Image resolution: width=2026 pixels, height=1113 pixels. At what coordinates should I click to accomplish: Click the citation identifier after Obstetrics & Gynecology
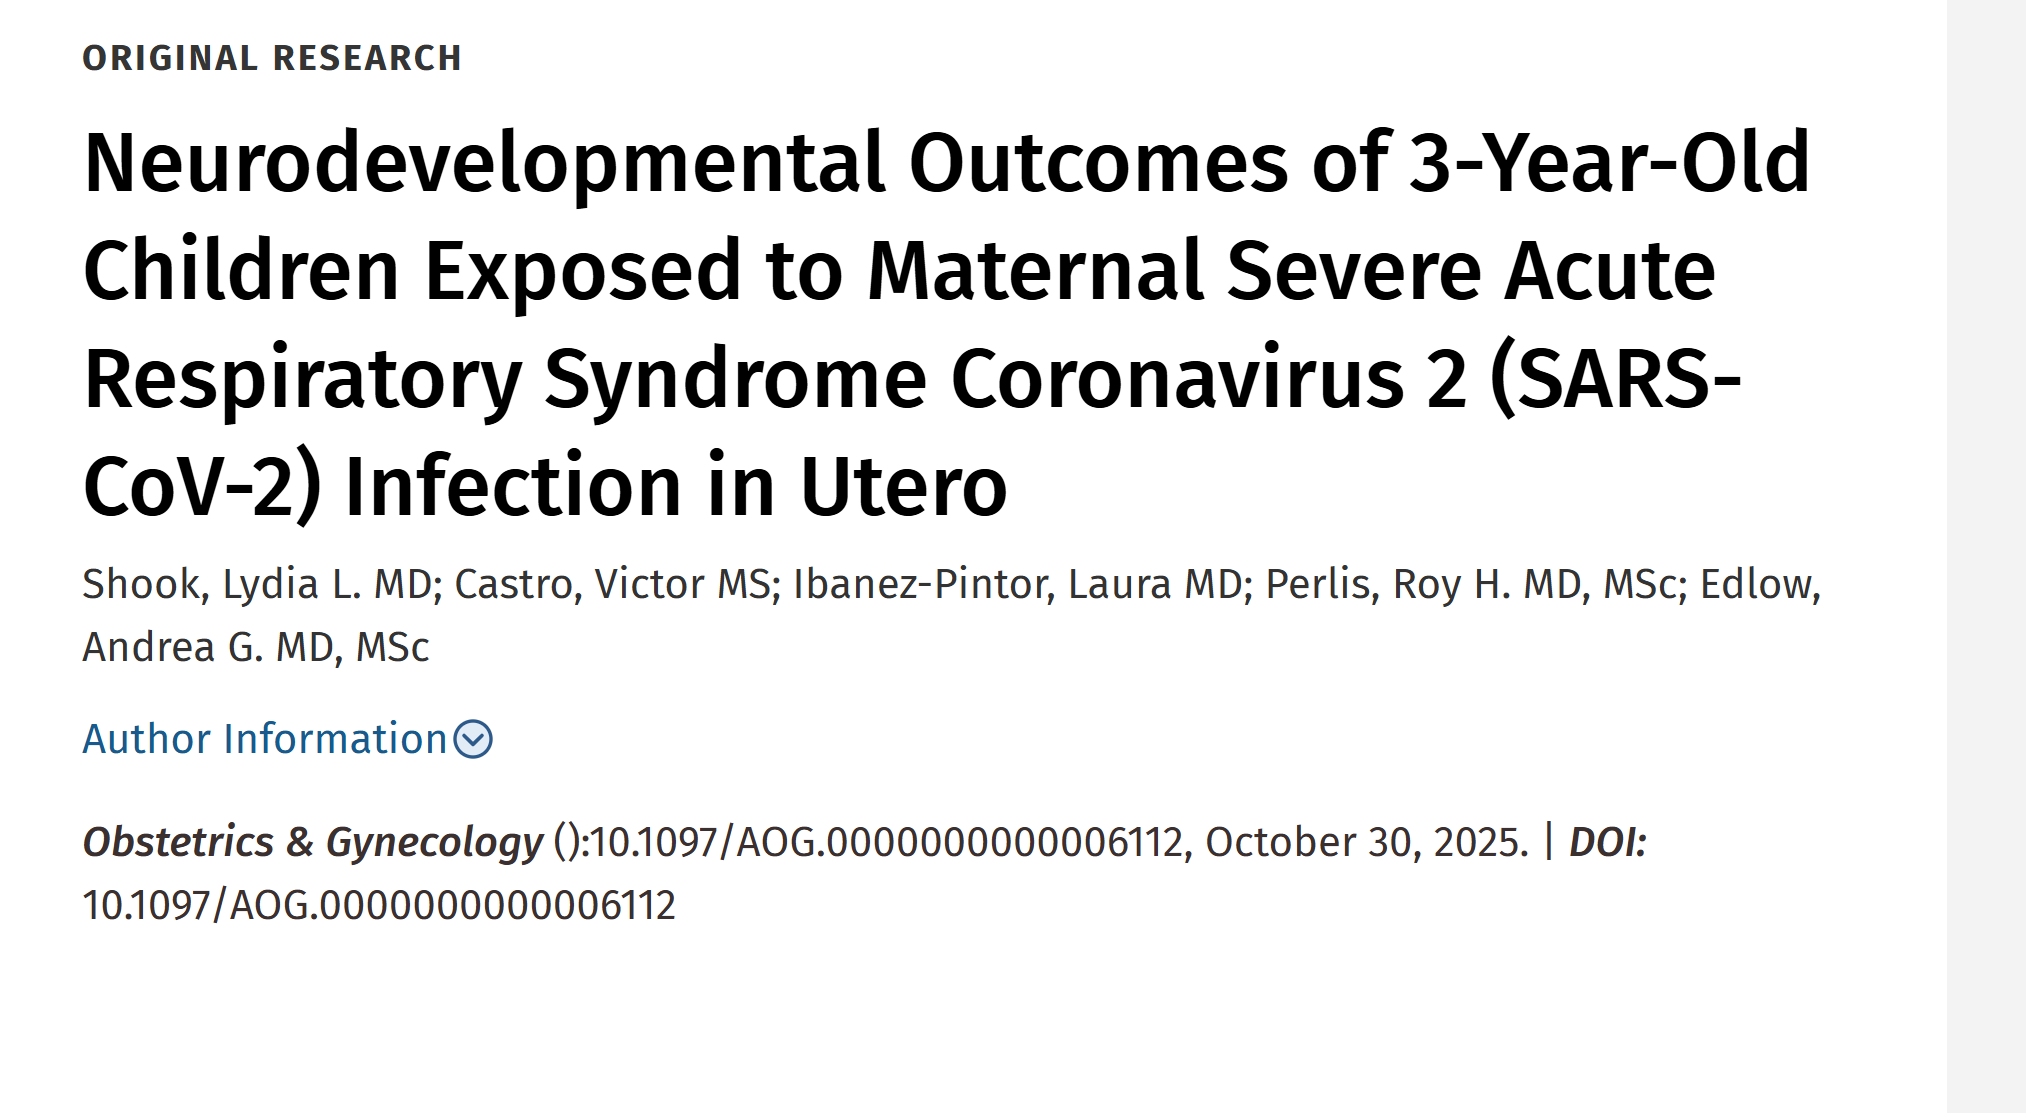tap(886, 842)
